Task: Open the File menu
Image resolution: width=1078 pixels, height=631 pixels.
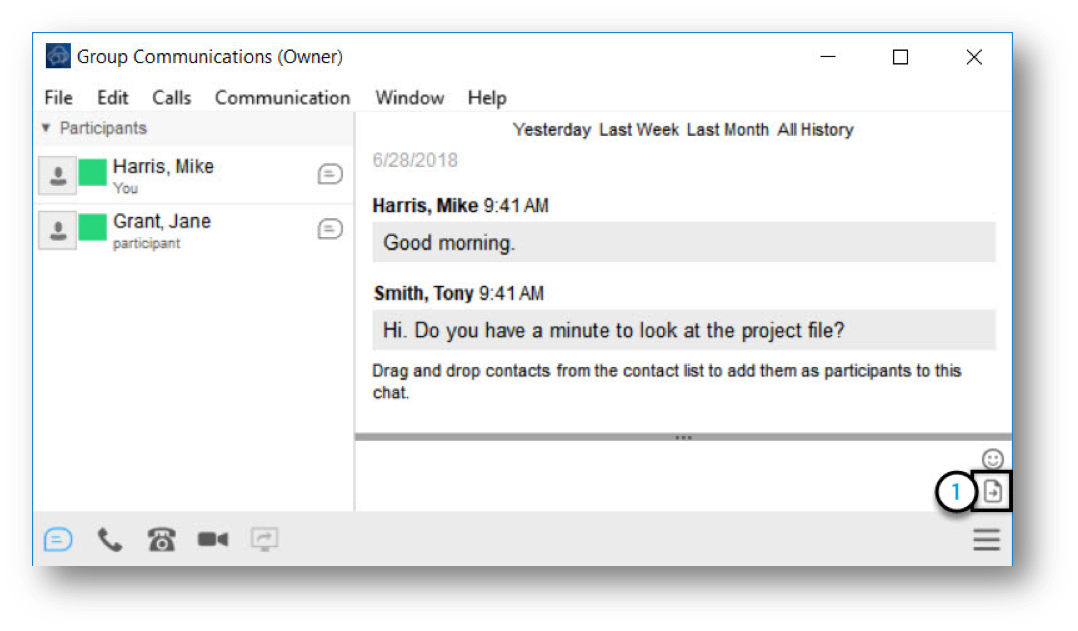Action: (58, 98)
